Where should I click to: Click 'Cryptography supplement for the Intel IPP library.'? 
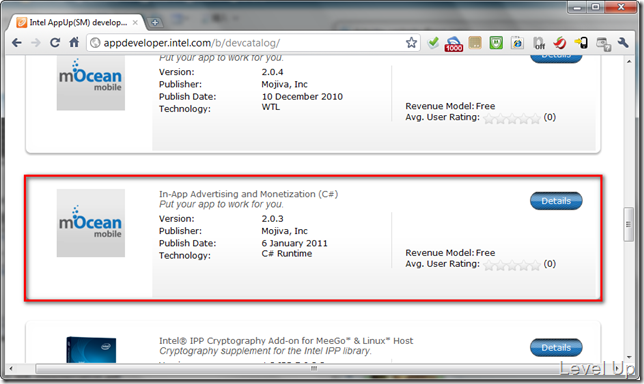point(265,351)
